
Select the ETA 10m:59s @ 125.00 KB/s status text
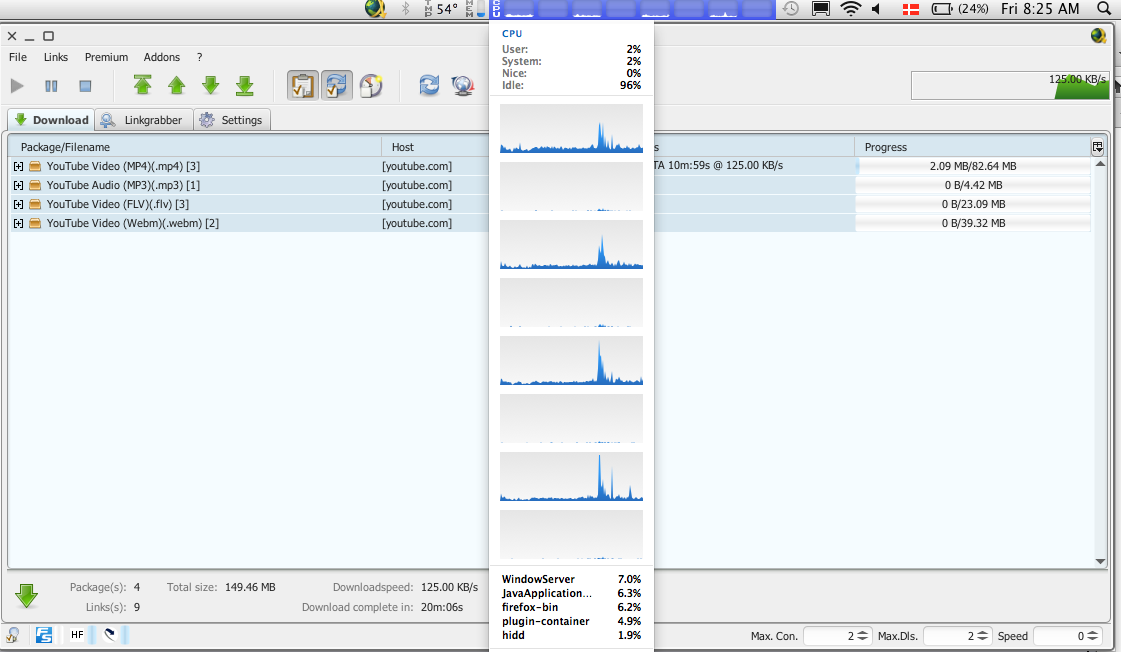(x=718, y=165)
